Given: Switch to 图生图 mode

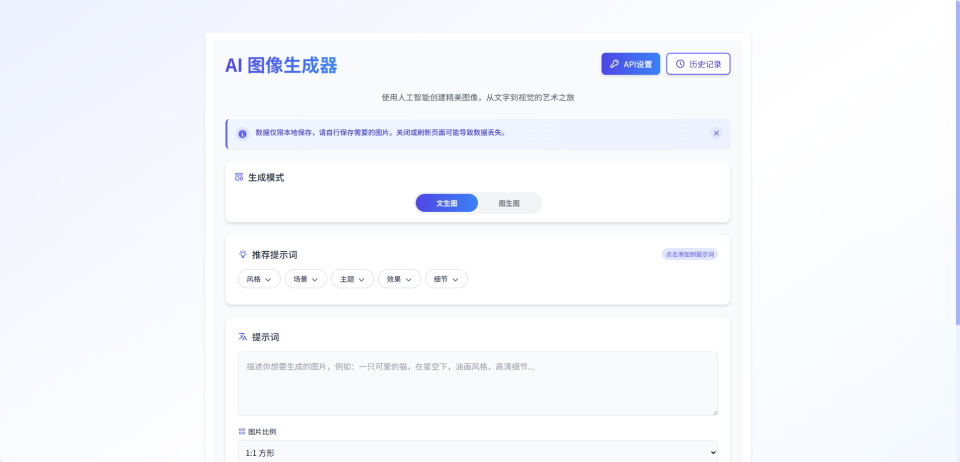Looking at the screenshot, I should (x=509, y=203).
